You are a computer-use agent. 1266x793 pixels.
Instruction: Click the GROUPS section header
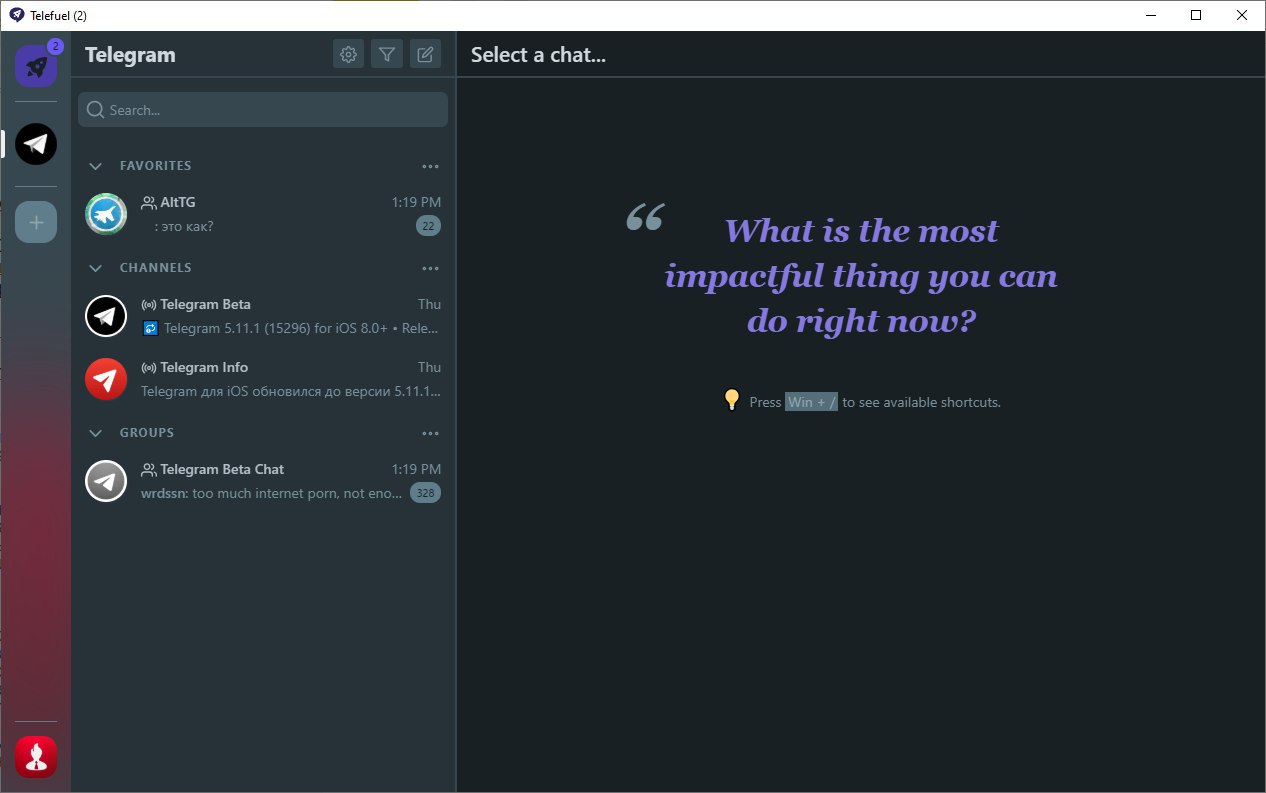click(x=147, y=433)
